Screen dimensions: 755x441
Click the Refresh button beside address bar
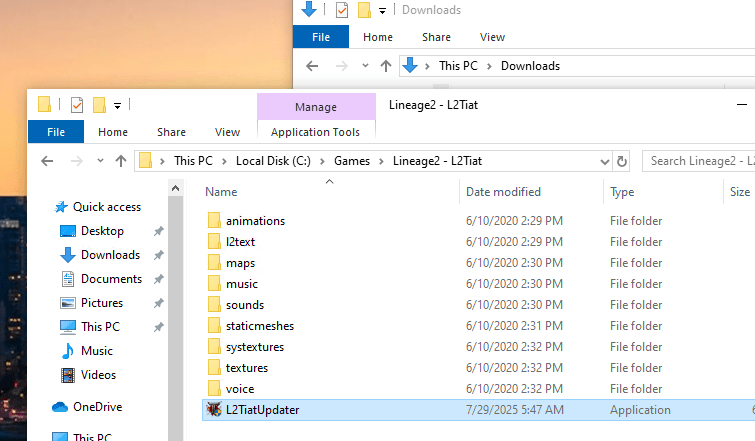(x=622, y=161)
